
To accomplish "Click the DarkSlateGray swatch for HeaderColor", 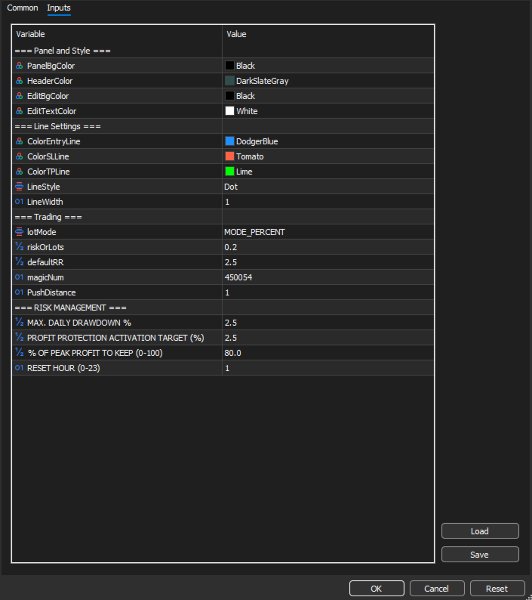I will [230, 81].
